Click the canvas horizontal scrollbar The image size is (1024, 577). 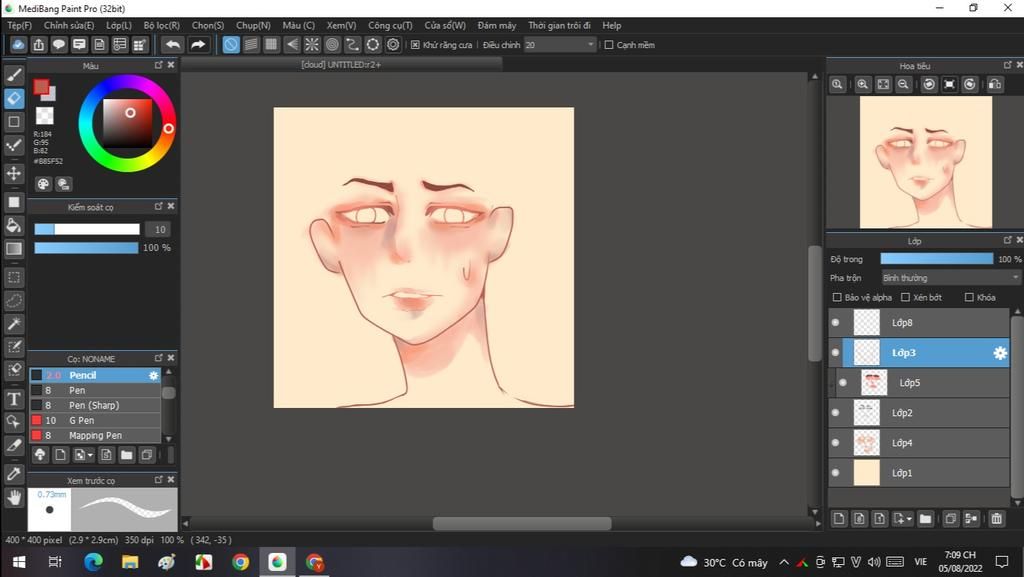click(x=522, y=523)
